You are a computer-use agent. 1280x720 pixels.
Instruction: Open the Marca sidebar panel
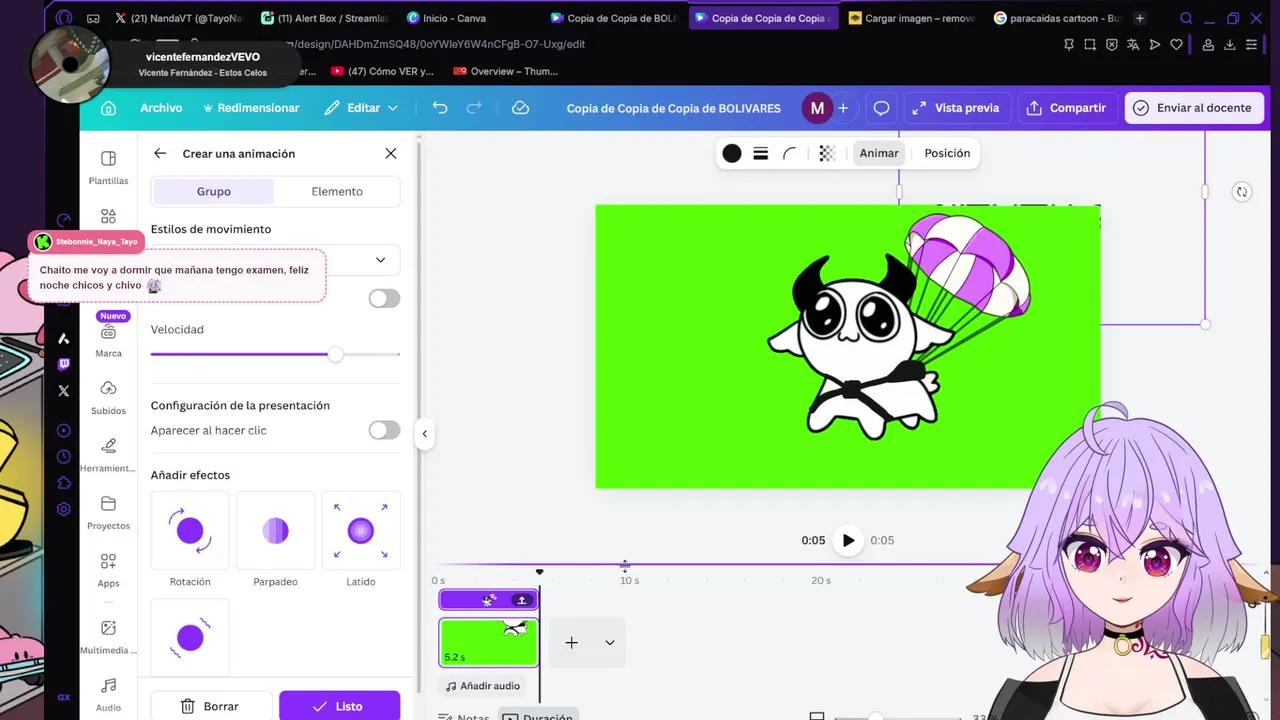click(x=108, y=340)
